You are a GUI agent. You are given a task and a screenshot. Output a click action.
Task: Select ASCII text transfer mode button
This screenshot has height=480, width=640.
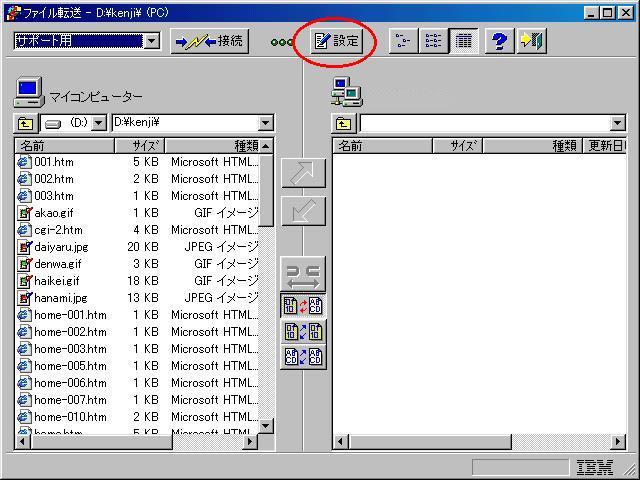click(x=303, y=356)
